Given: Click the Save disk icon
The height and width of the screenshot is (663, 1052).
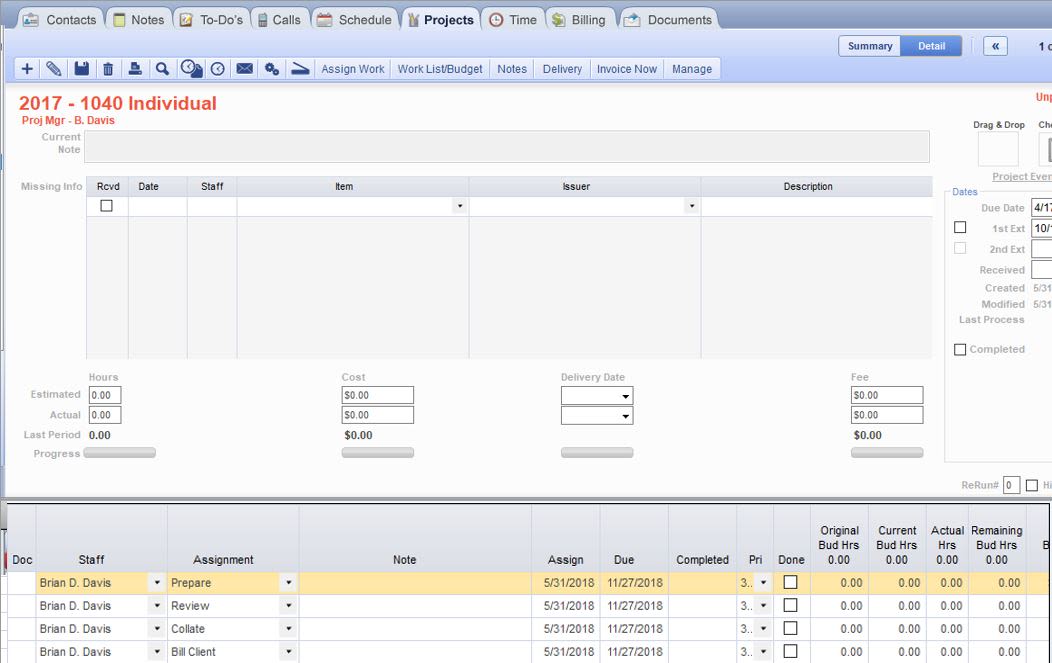Looking at the screenshot, I should tap(81, 68).
